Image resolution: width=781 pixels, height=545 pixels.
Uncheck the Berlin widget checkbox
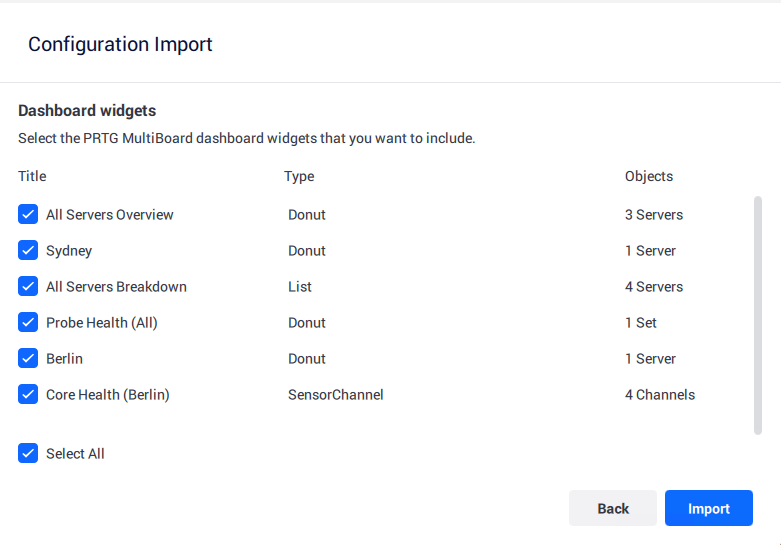[x=28, y=358]
